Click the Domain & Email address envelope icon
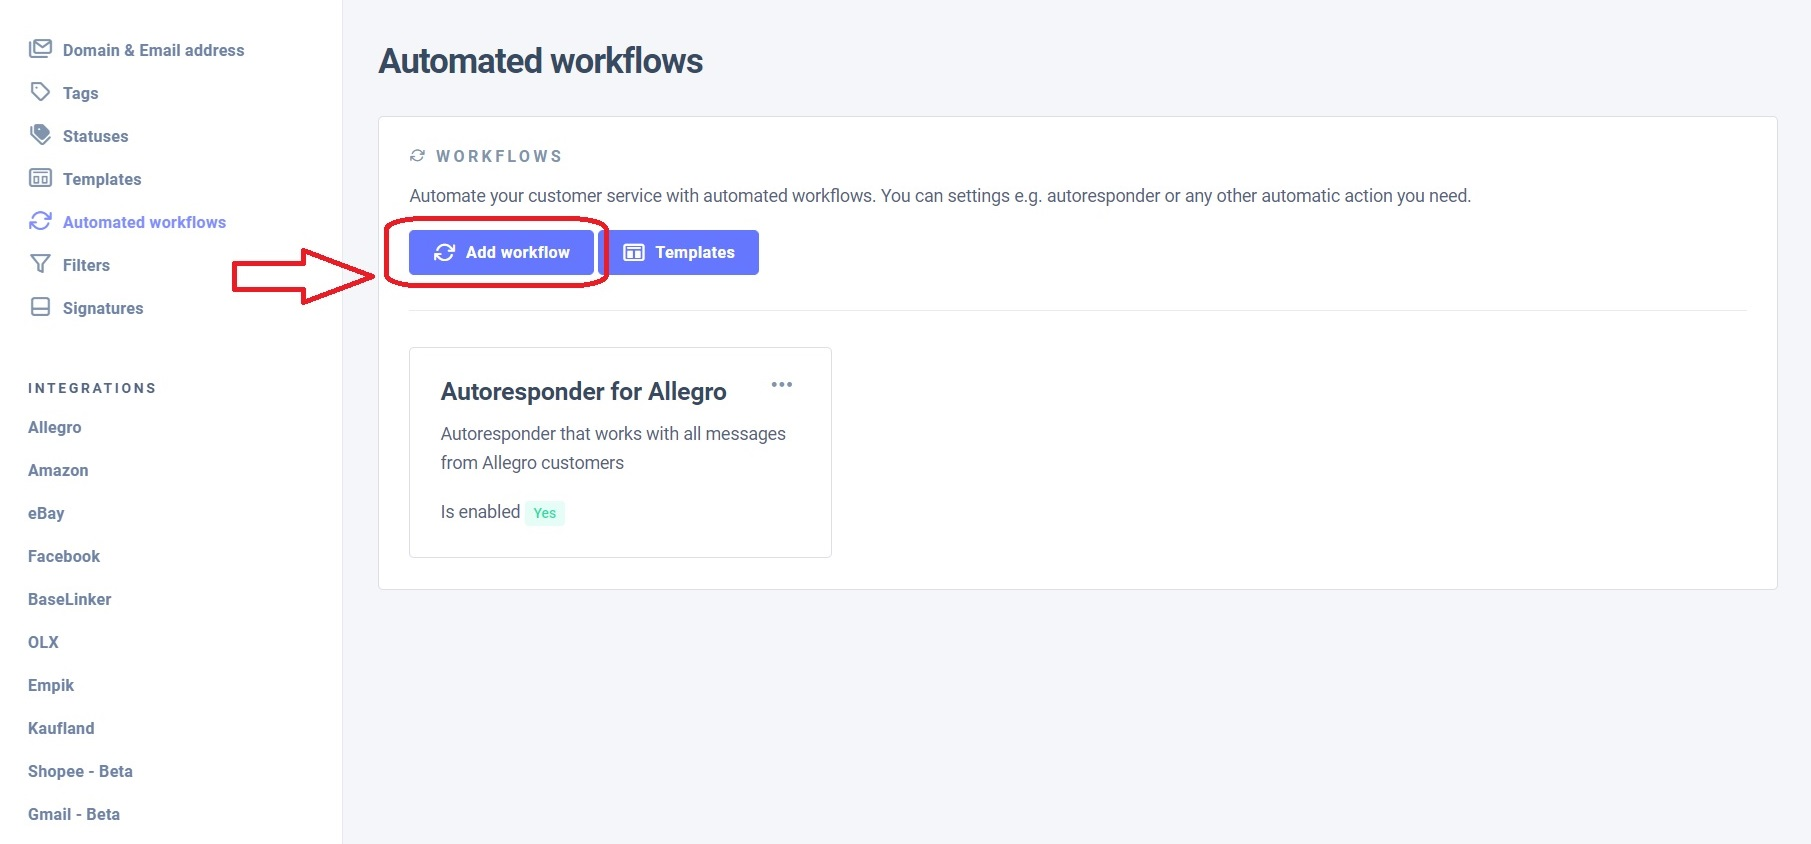The image size is (1811, 844). tap(40, 49)
